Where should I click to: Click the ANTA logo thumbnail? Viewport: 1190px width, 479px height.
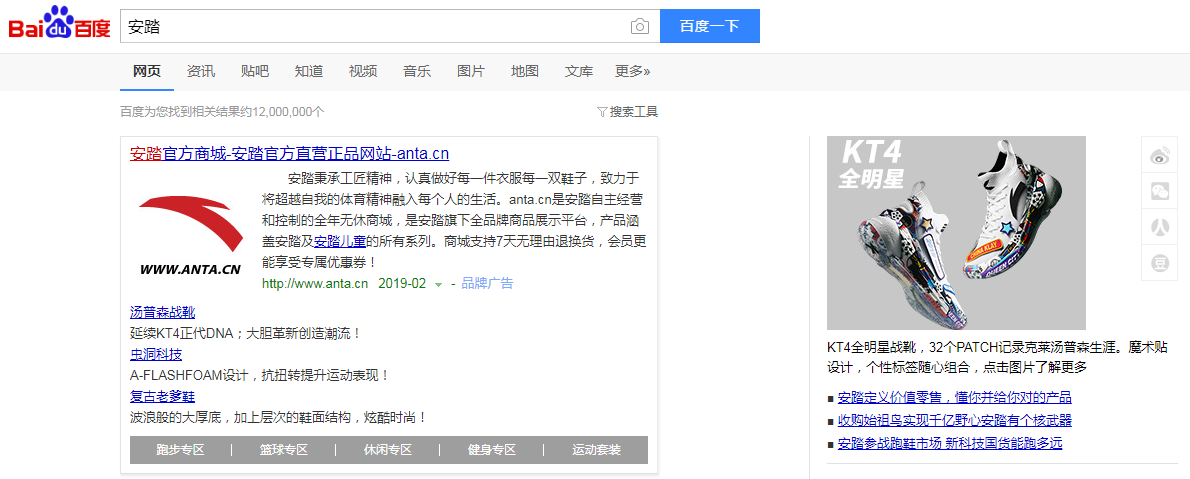[190, 232]
